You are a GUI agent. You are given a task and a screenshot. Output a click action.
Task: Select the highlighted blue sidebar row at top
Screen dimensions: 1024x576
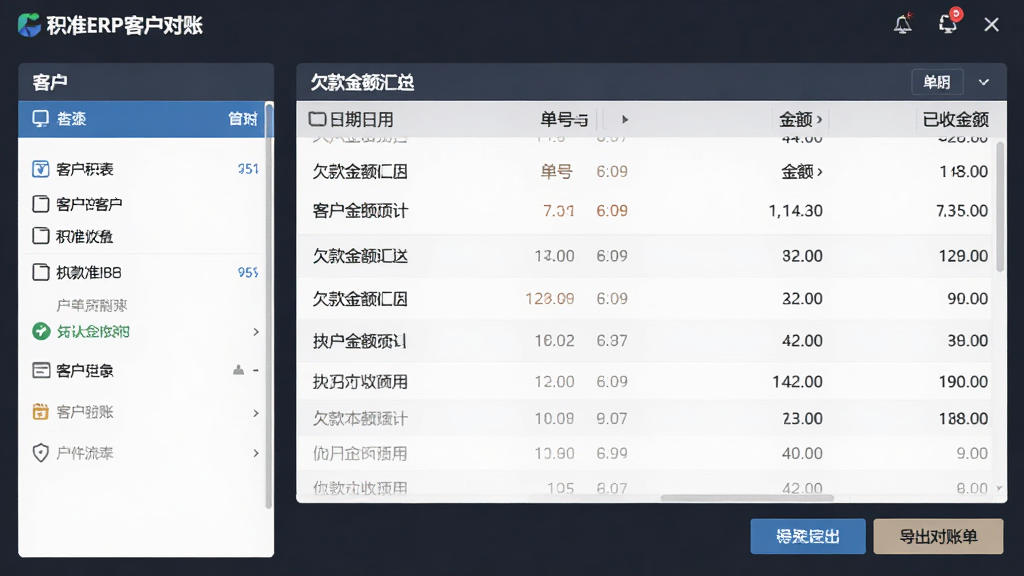coord(142,119)
